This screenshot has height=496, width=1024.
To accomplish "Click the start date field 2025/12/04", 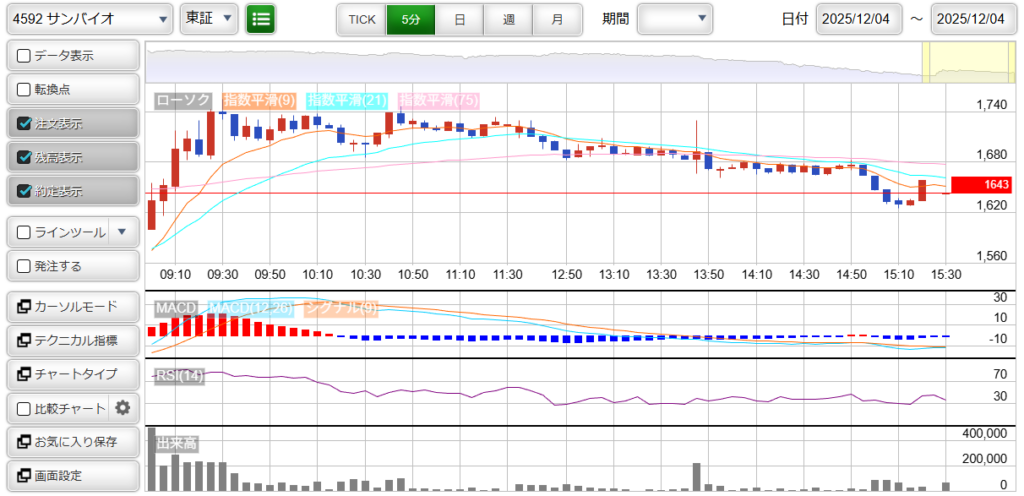I will pyautogui.click(x=860, y=19).
